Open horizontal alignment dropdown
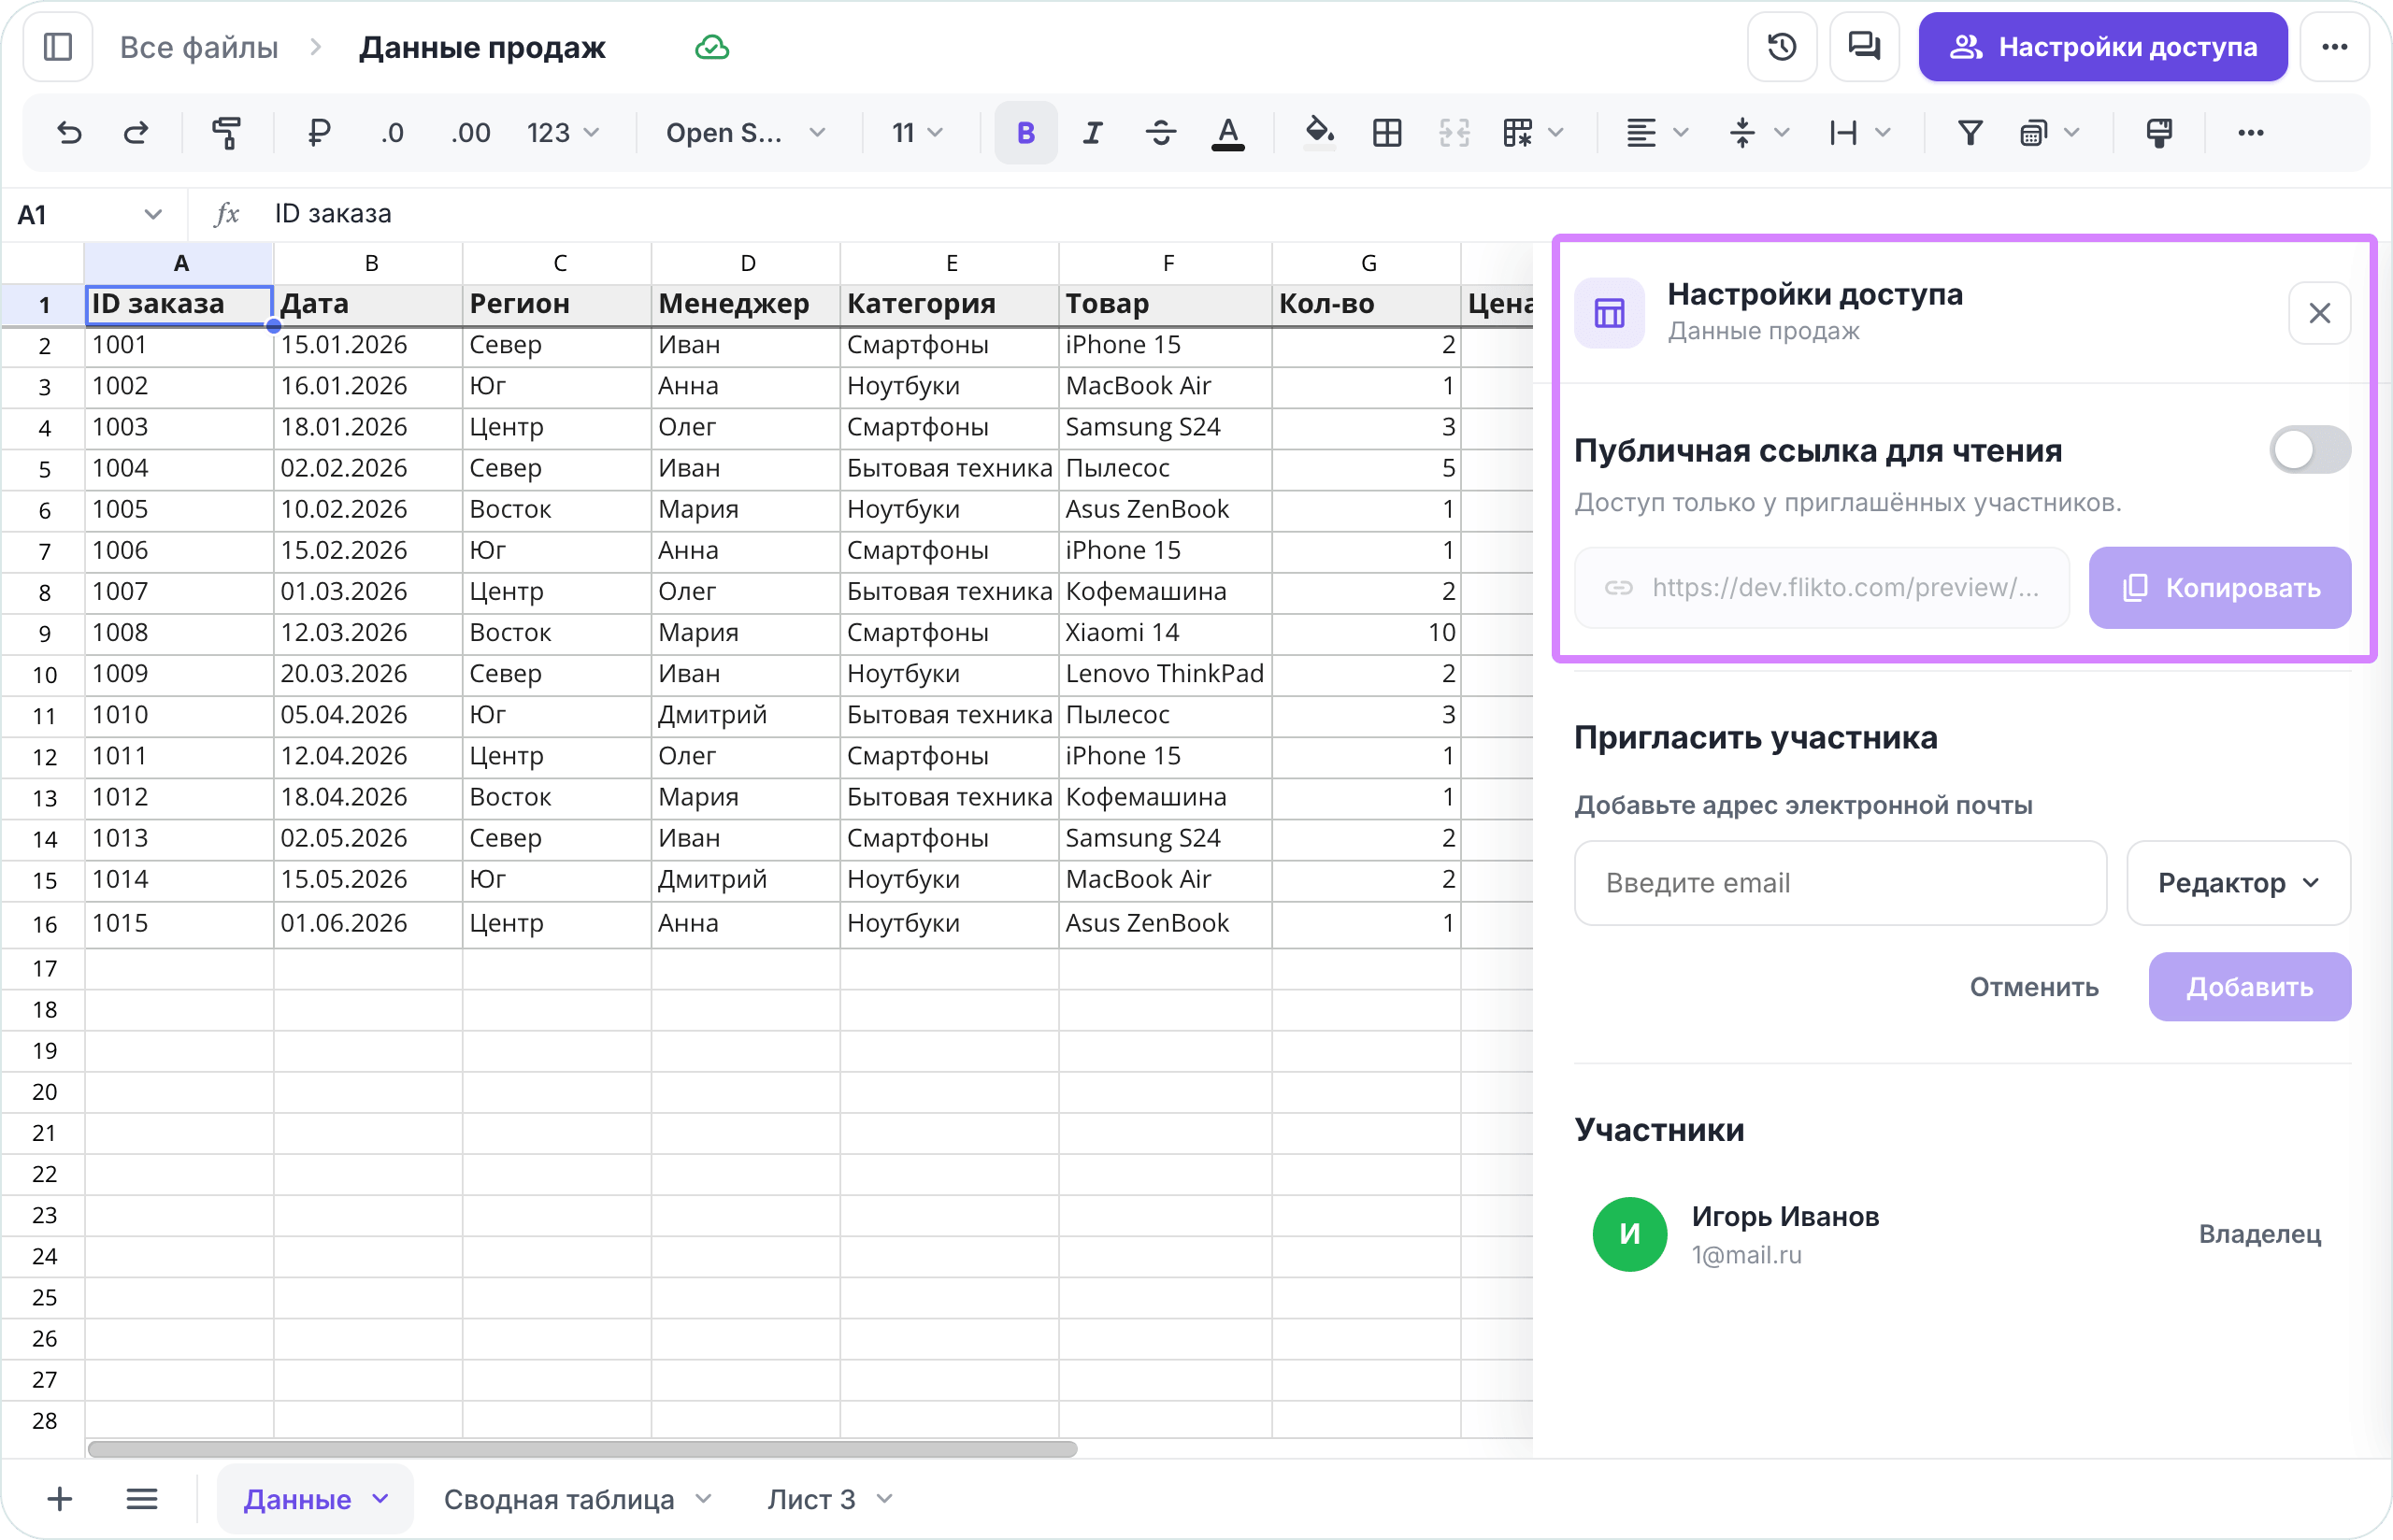The width and height of the screenshot is (2393, 1540). 1656,133
